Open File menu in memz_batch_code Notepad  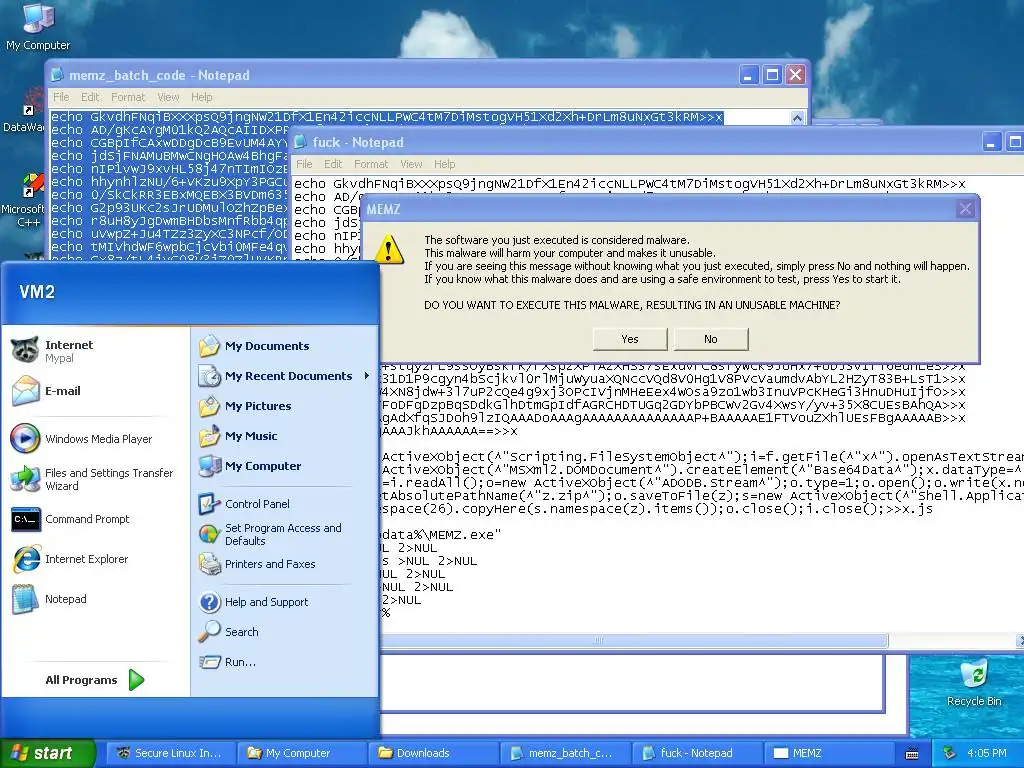point(61,97)
